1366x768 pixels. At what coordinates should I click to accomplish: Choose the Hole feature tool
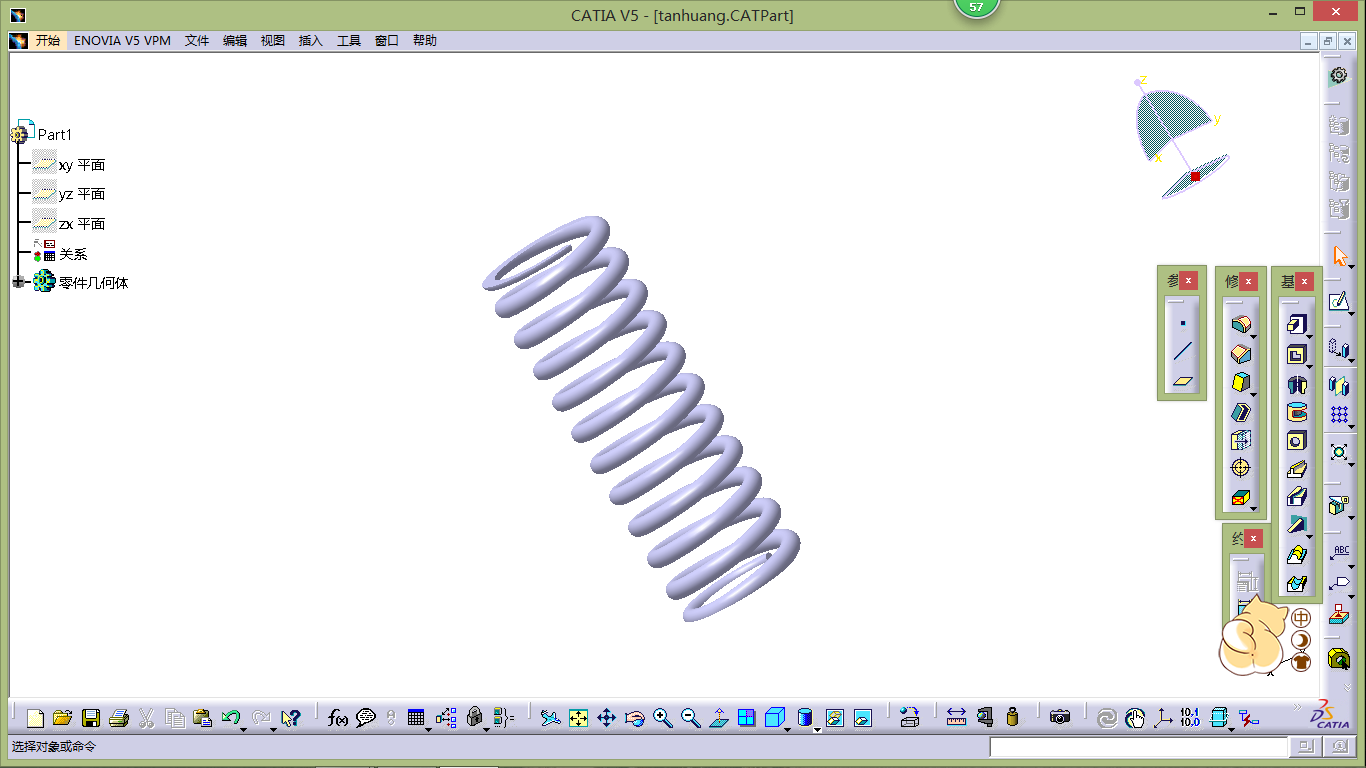pyautogui.click(x=1296, y=441)
